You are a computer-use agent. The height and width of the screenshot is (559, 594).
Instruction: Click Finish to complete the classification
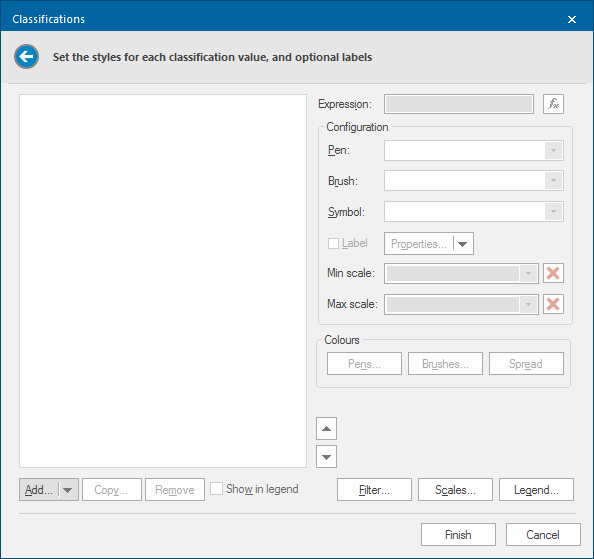458,534
